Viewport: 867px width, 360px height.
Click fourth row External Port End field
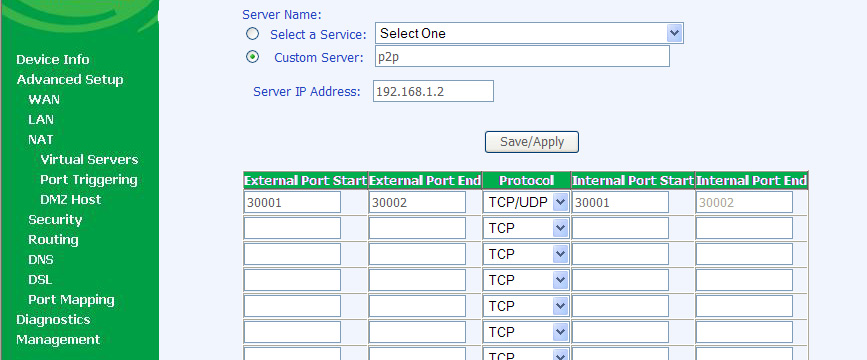[417, 280]
